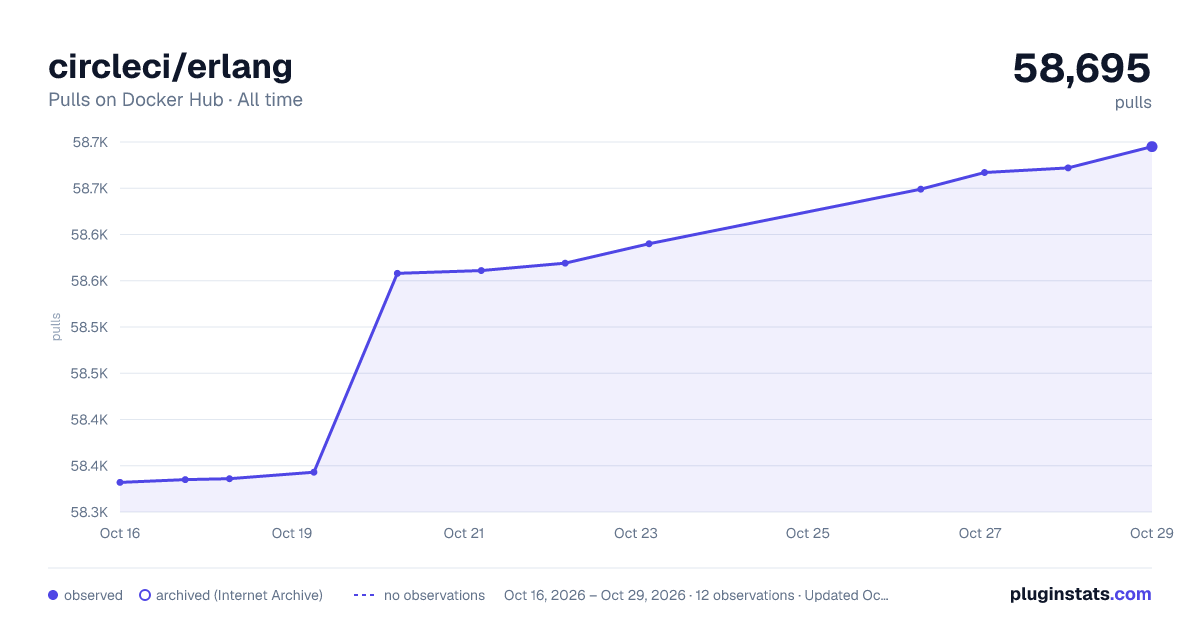Click the filled dot icon beside 'observed'
This screenshot has width=1200, height=630.
coord(53,595)
